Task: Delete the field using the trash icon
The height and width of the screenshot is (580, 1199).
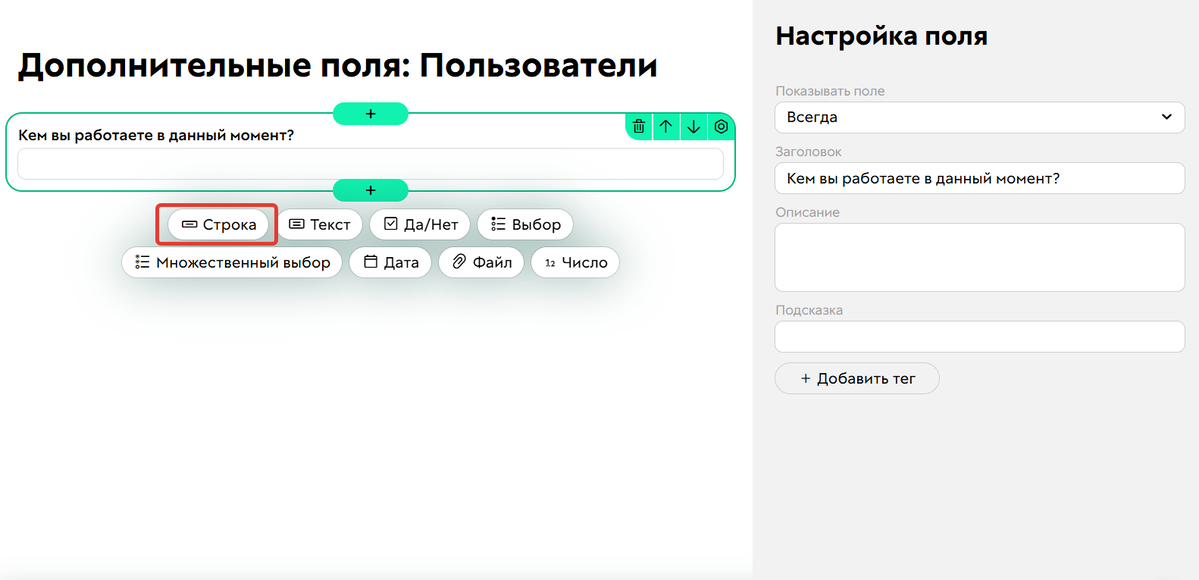Action: tap(639, 127)
